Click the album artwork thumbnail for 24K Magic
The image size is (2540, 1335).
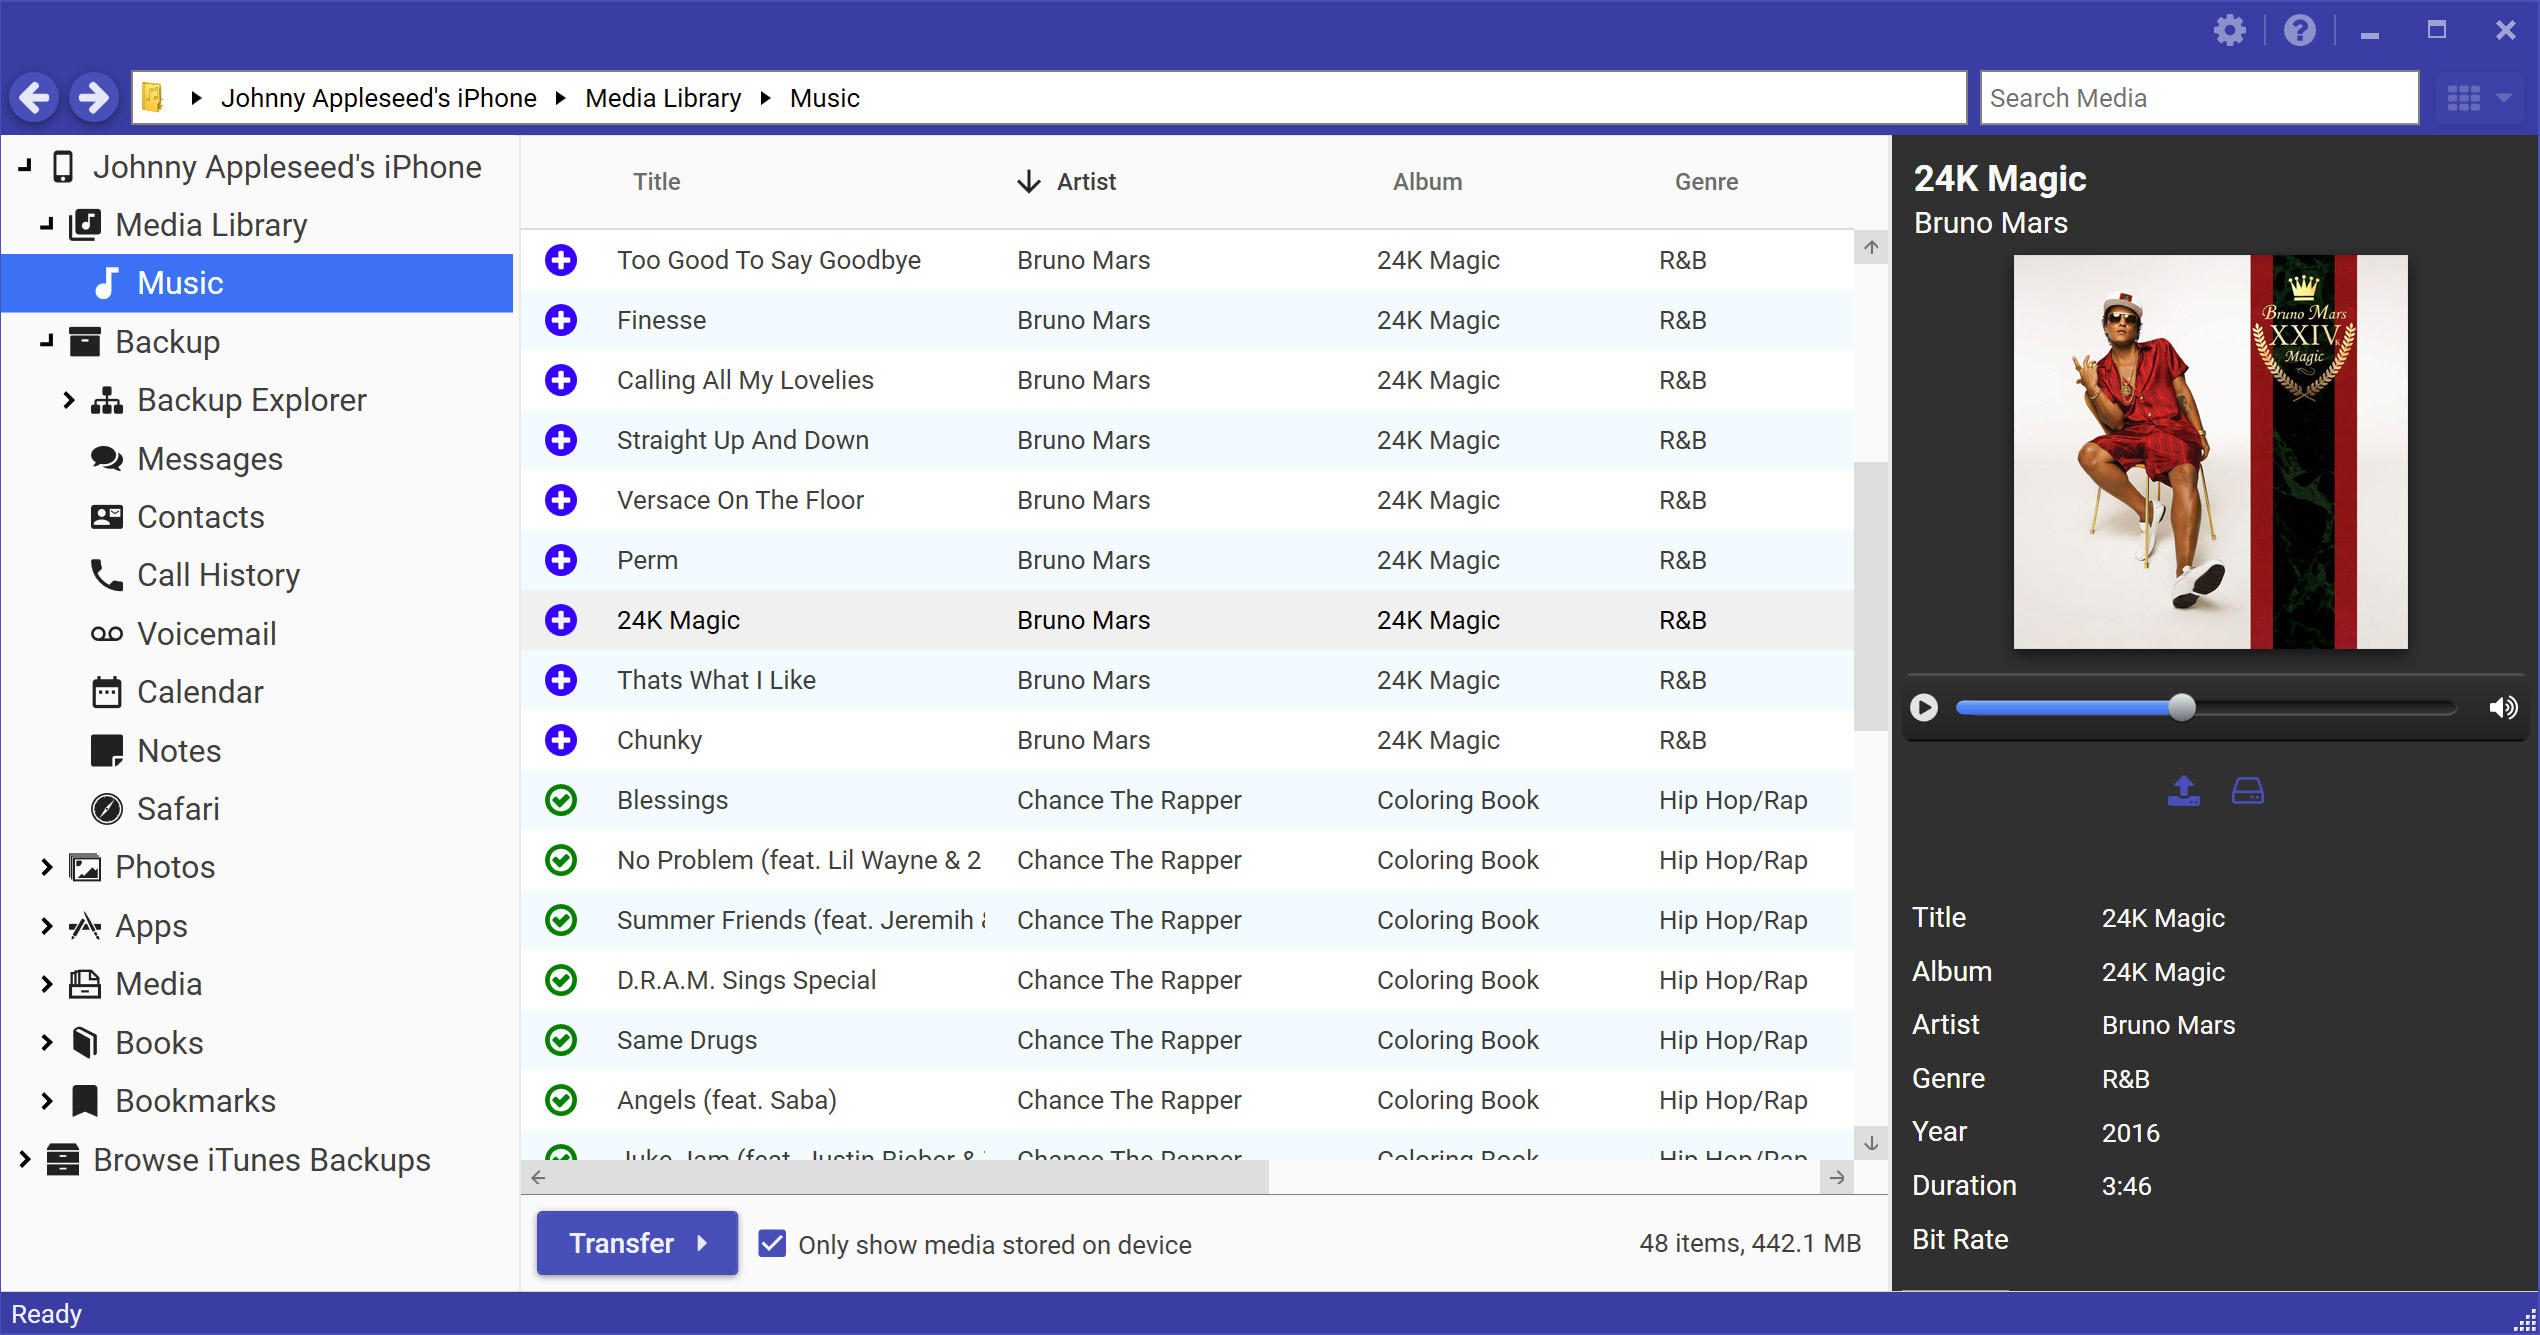[2211, 455]
